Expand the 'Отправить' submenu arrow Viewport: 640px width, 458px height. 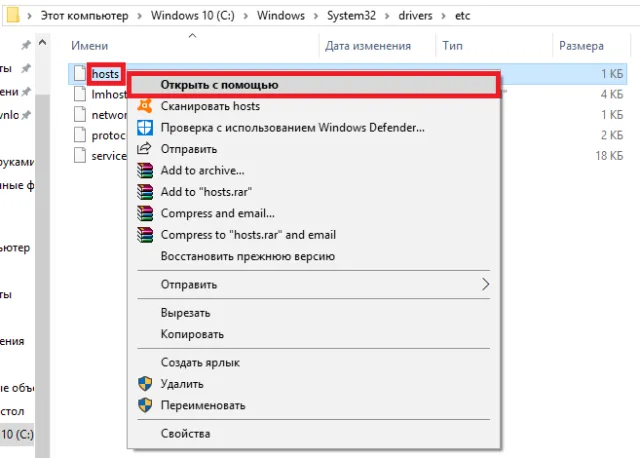point(485,284)
